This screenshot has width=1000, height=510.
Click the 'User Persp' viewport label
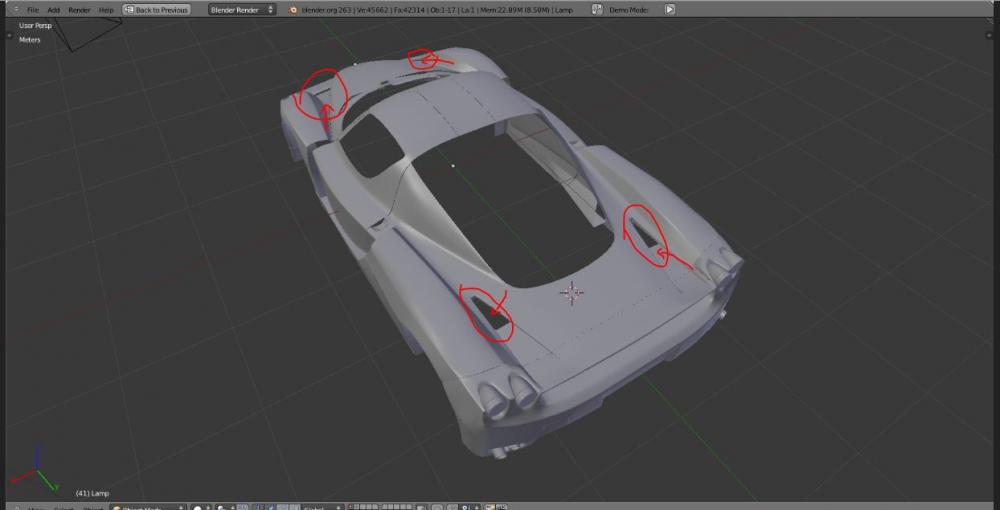35,26
